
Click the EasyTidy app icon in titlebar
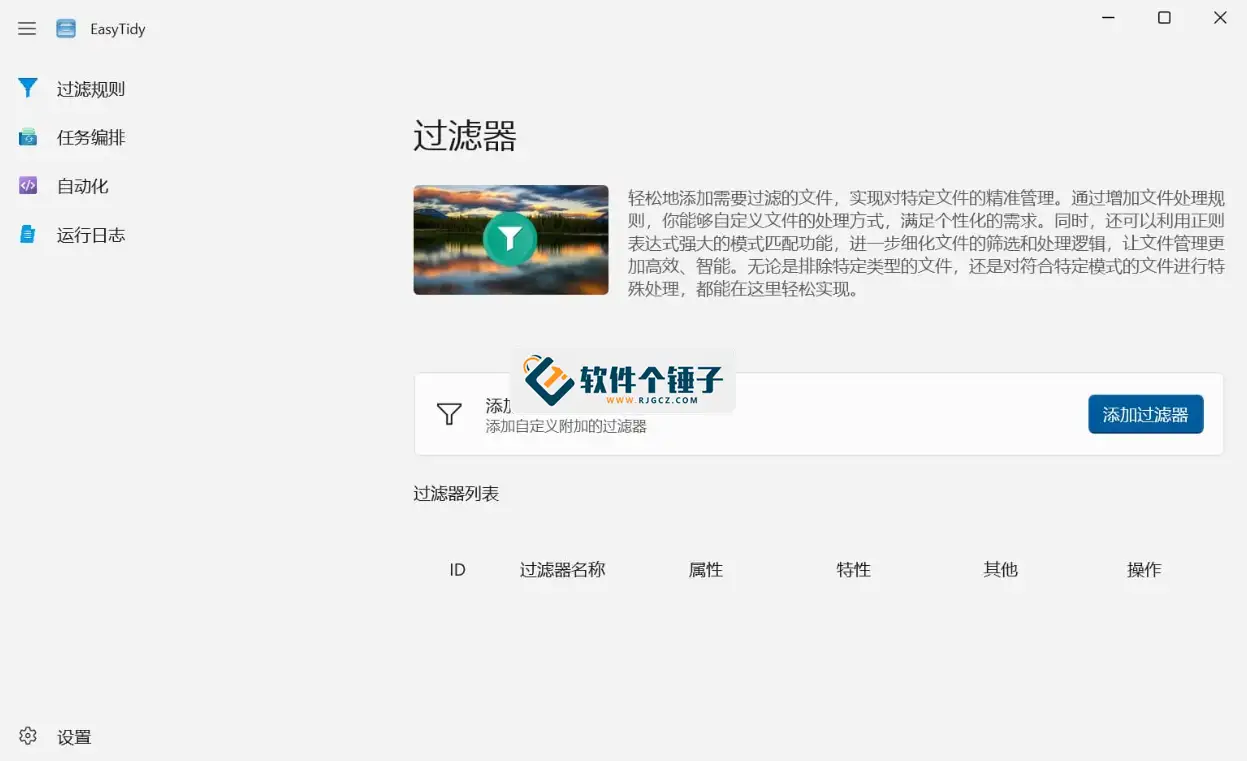coord(64,28)
